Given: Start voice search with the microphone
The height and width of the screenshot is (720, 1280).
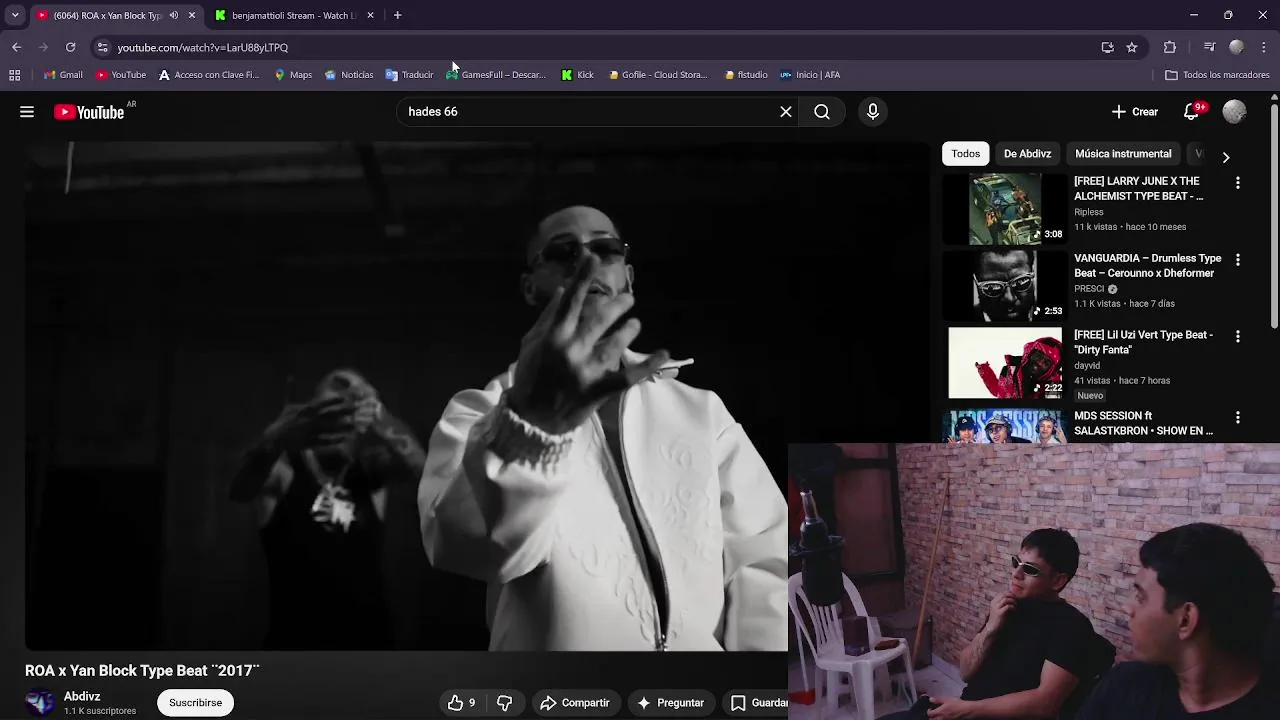Looking at the screenshot, I should 873,112.
